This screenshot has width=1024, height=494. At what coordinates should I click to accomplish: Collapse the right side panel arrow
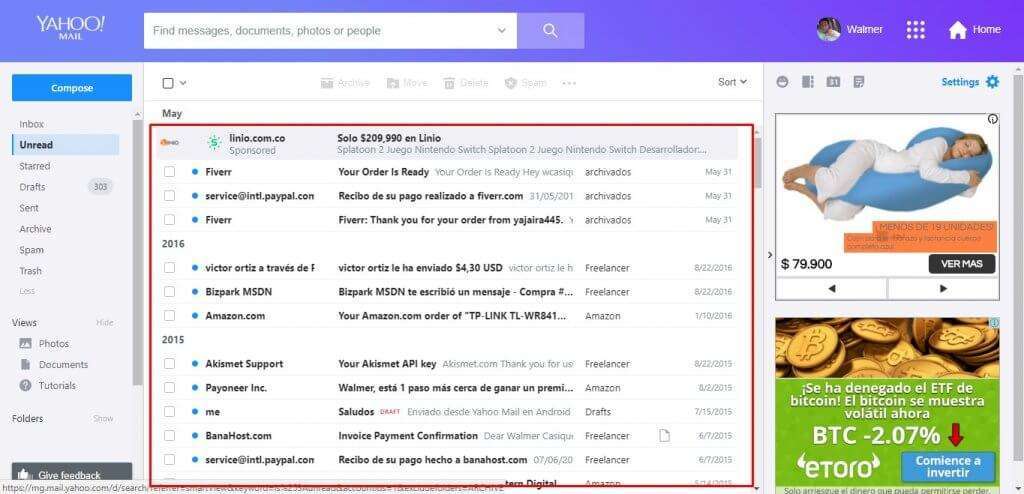[770, 255]
